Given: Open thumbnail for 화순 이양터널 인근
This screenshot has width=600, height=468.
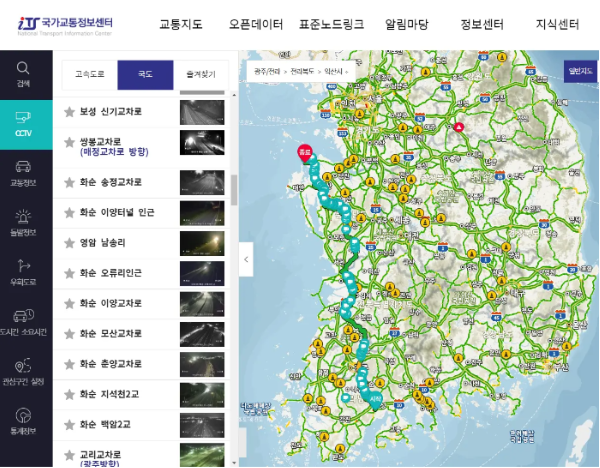Looking at the screenshot, I should 202,213.
